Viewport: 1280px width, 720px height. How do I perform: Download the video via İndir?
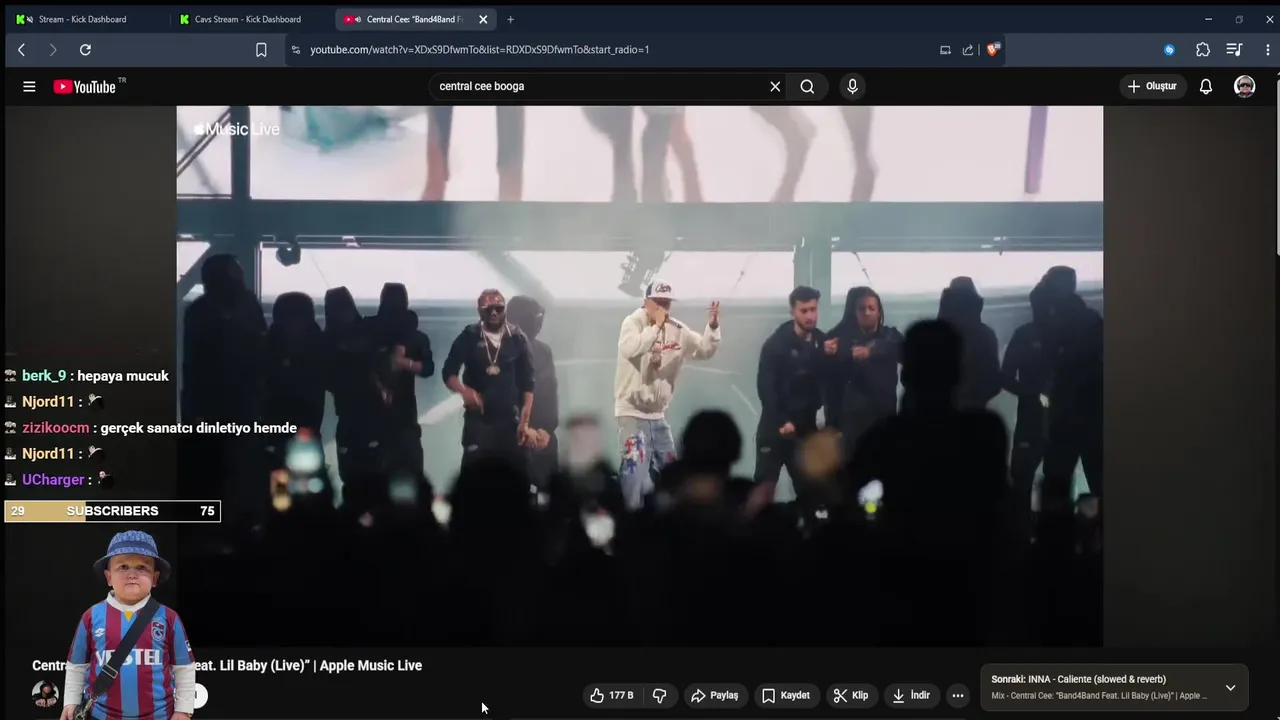click(911, 695)
